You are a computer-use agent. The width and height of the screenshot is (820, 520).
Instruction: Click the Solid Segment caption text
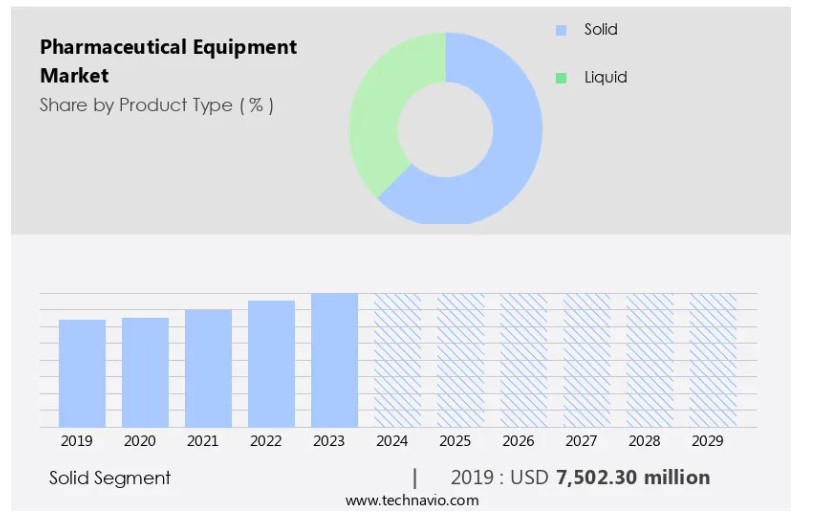(110, 478)
